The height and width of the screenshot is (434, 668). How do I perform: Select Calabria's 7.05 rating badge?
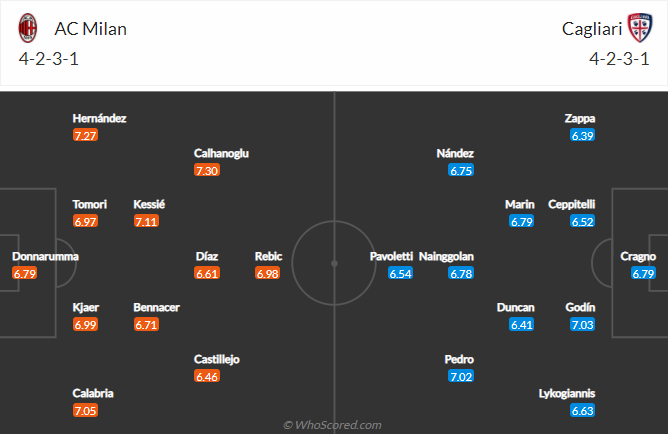(x=86, y=411)
